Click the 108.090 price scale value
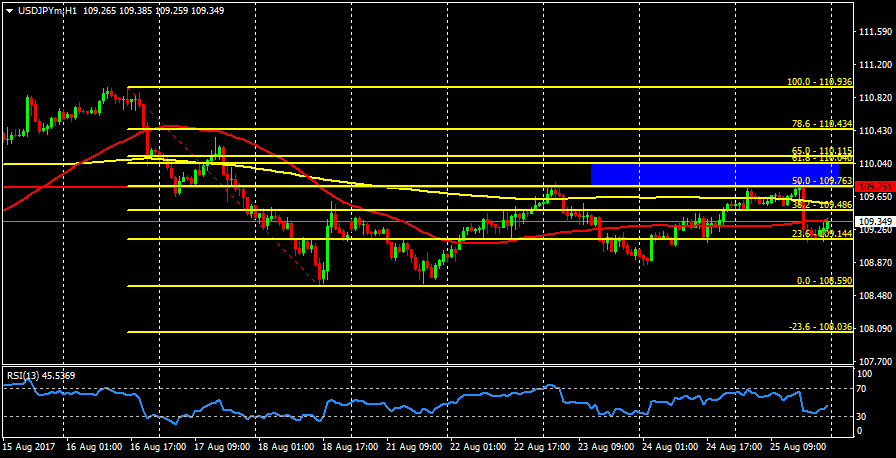This screenshot has height=458, width=896. coord(875,328)
